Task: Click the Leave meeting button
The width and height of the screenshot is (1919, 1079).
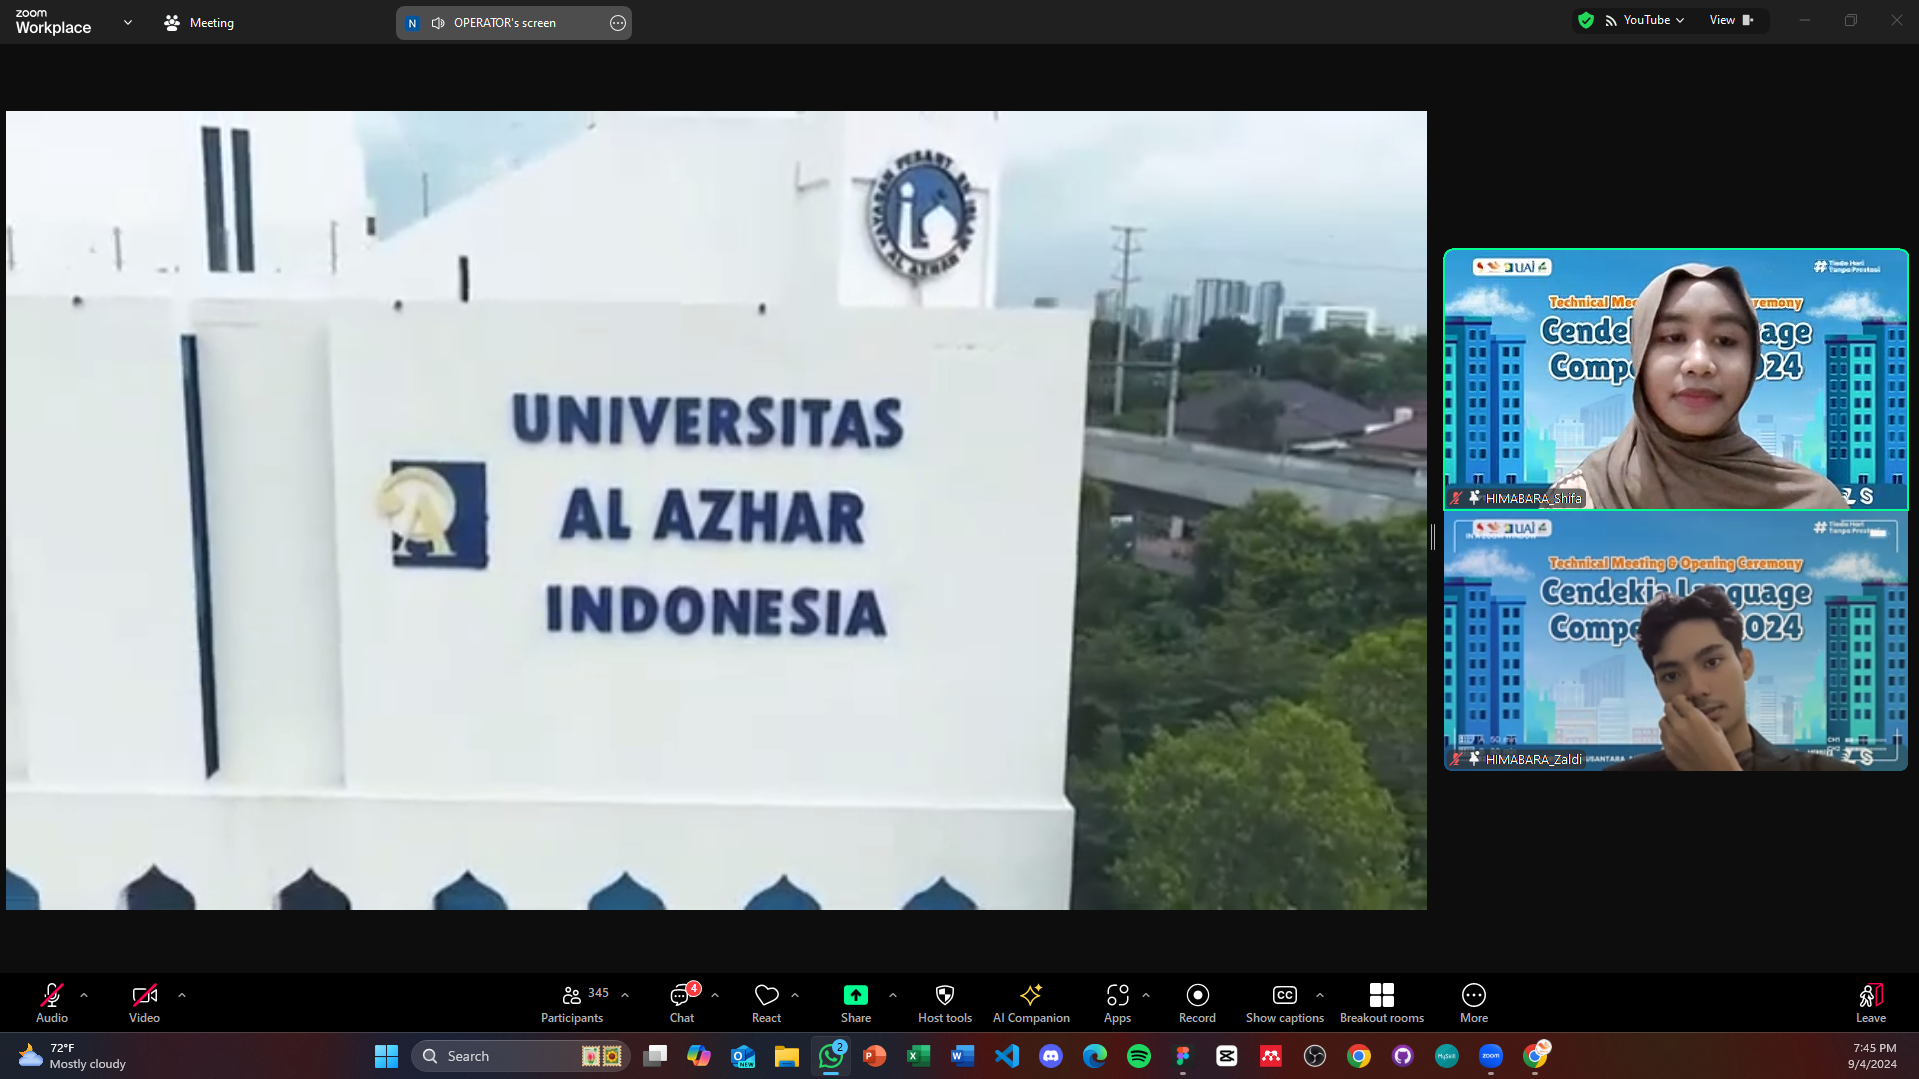Action: [x=1870, y=1003]
